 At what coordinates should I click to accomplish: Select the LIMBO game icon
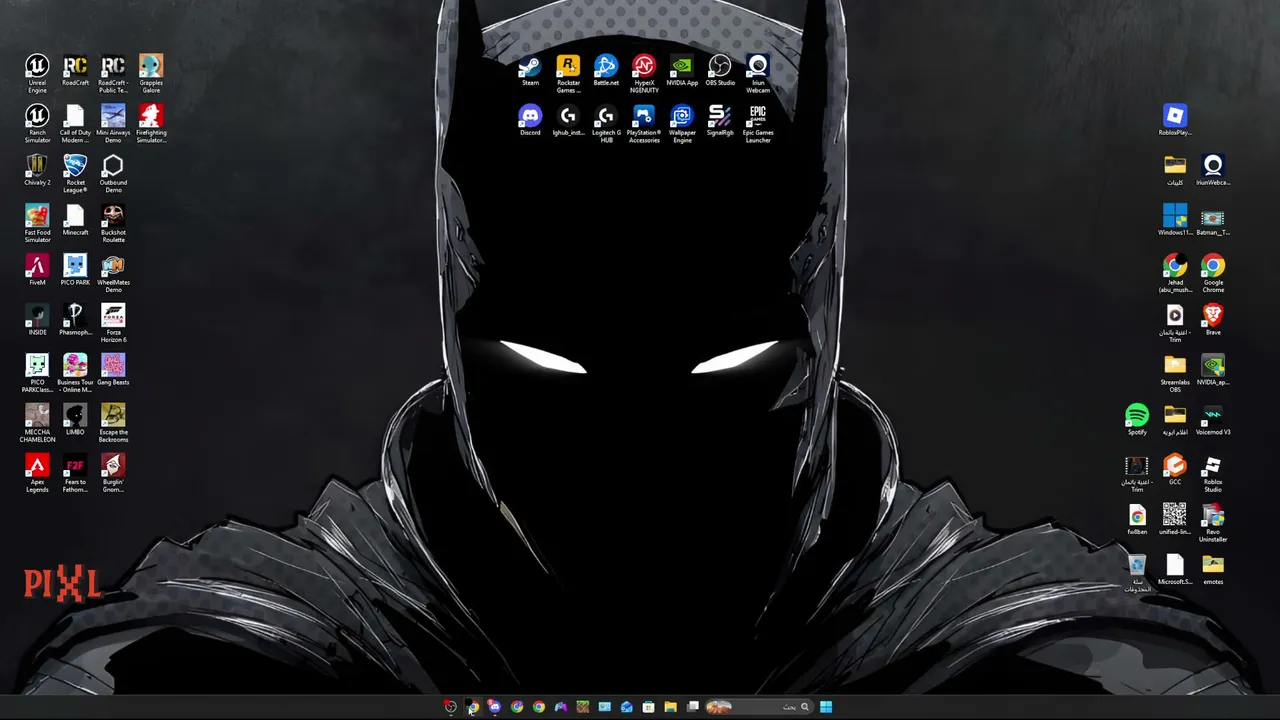pos(75,421)
